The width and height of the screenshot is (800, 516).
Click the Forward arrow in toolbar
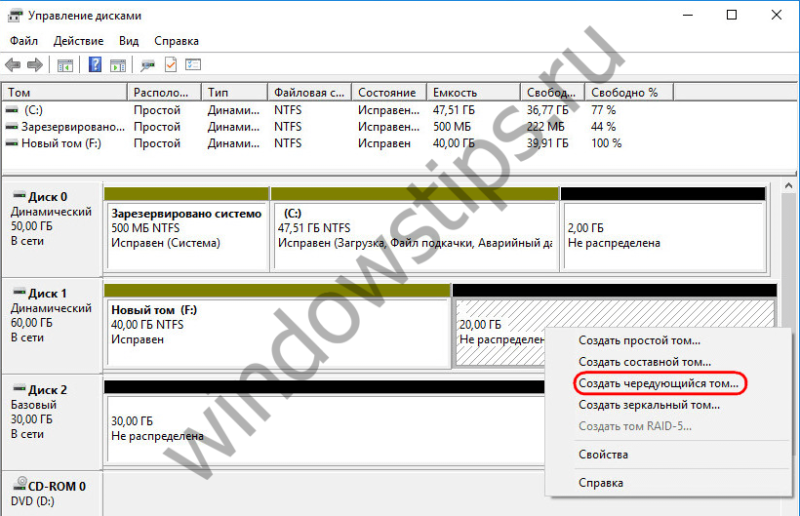point(34,66)
